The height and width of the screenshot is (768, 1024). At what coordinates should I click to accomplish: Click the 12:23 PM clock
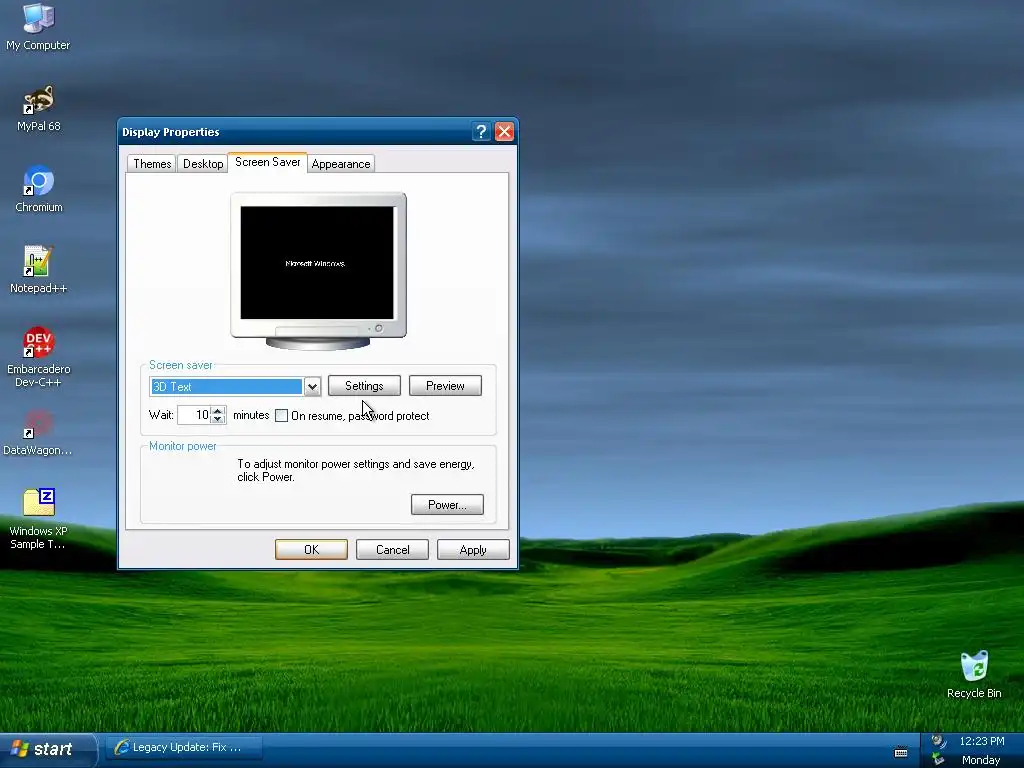tap(982, 741)
